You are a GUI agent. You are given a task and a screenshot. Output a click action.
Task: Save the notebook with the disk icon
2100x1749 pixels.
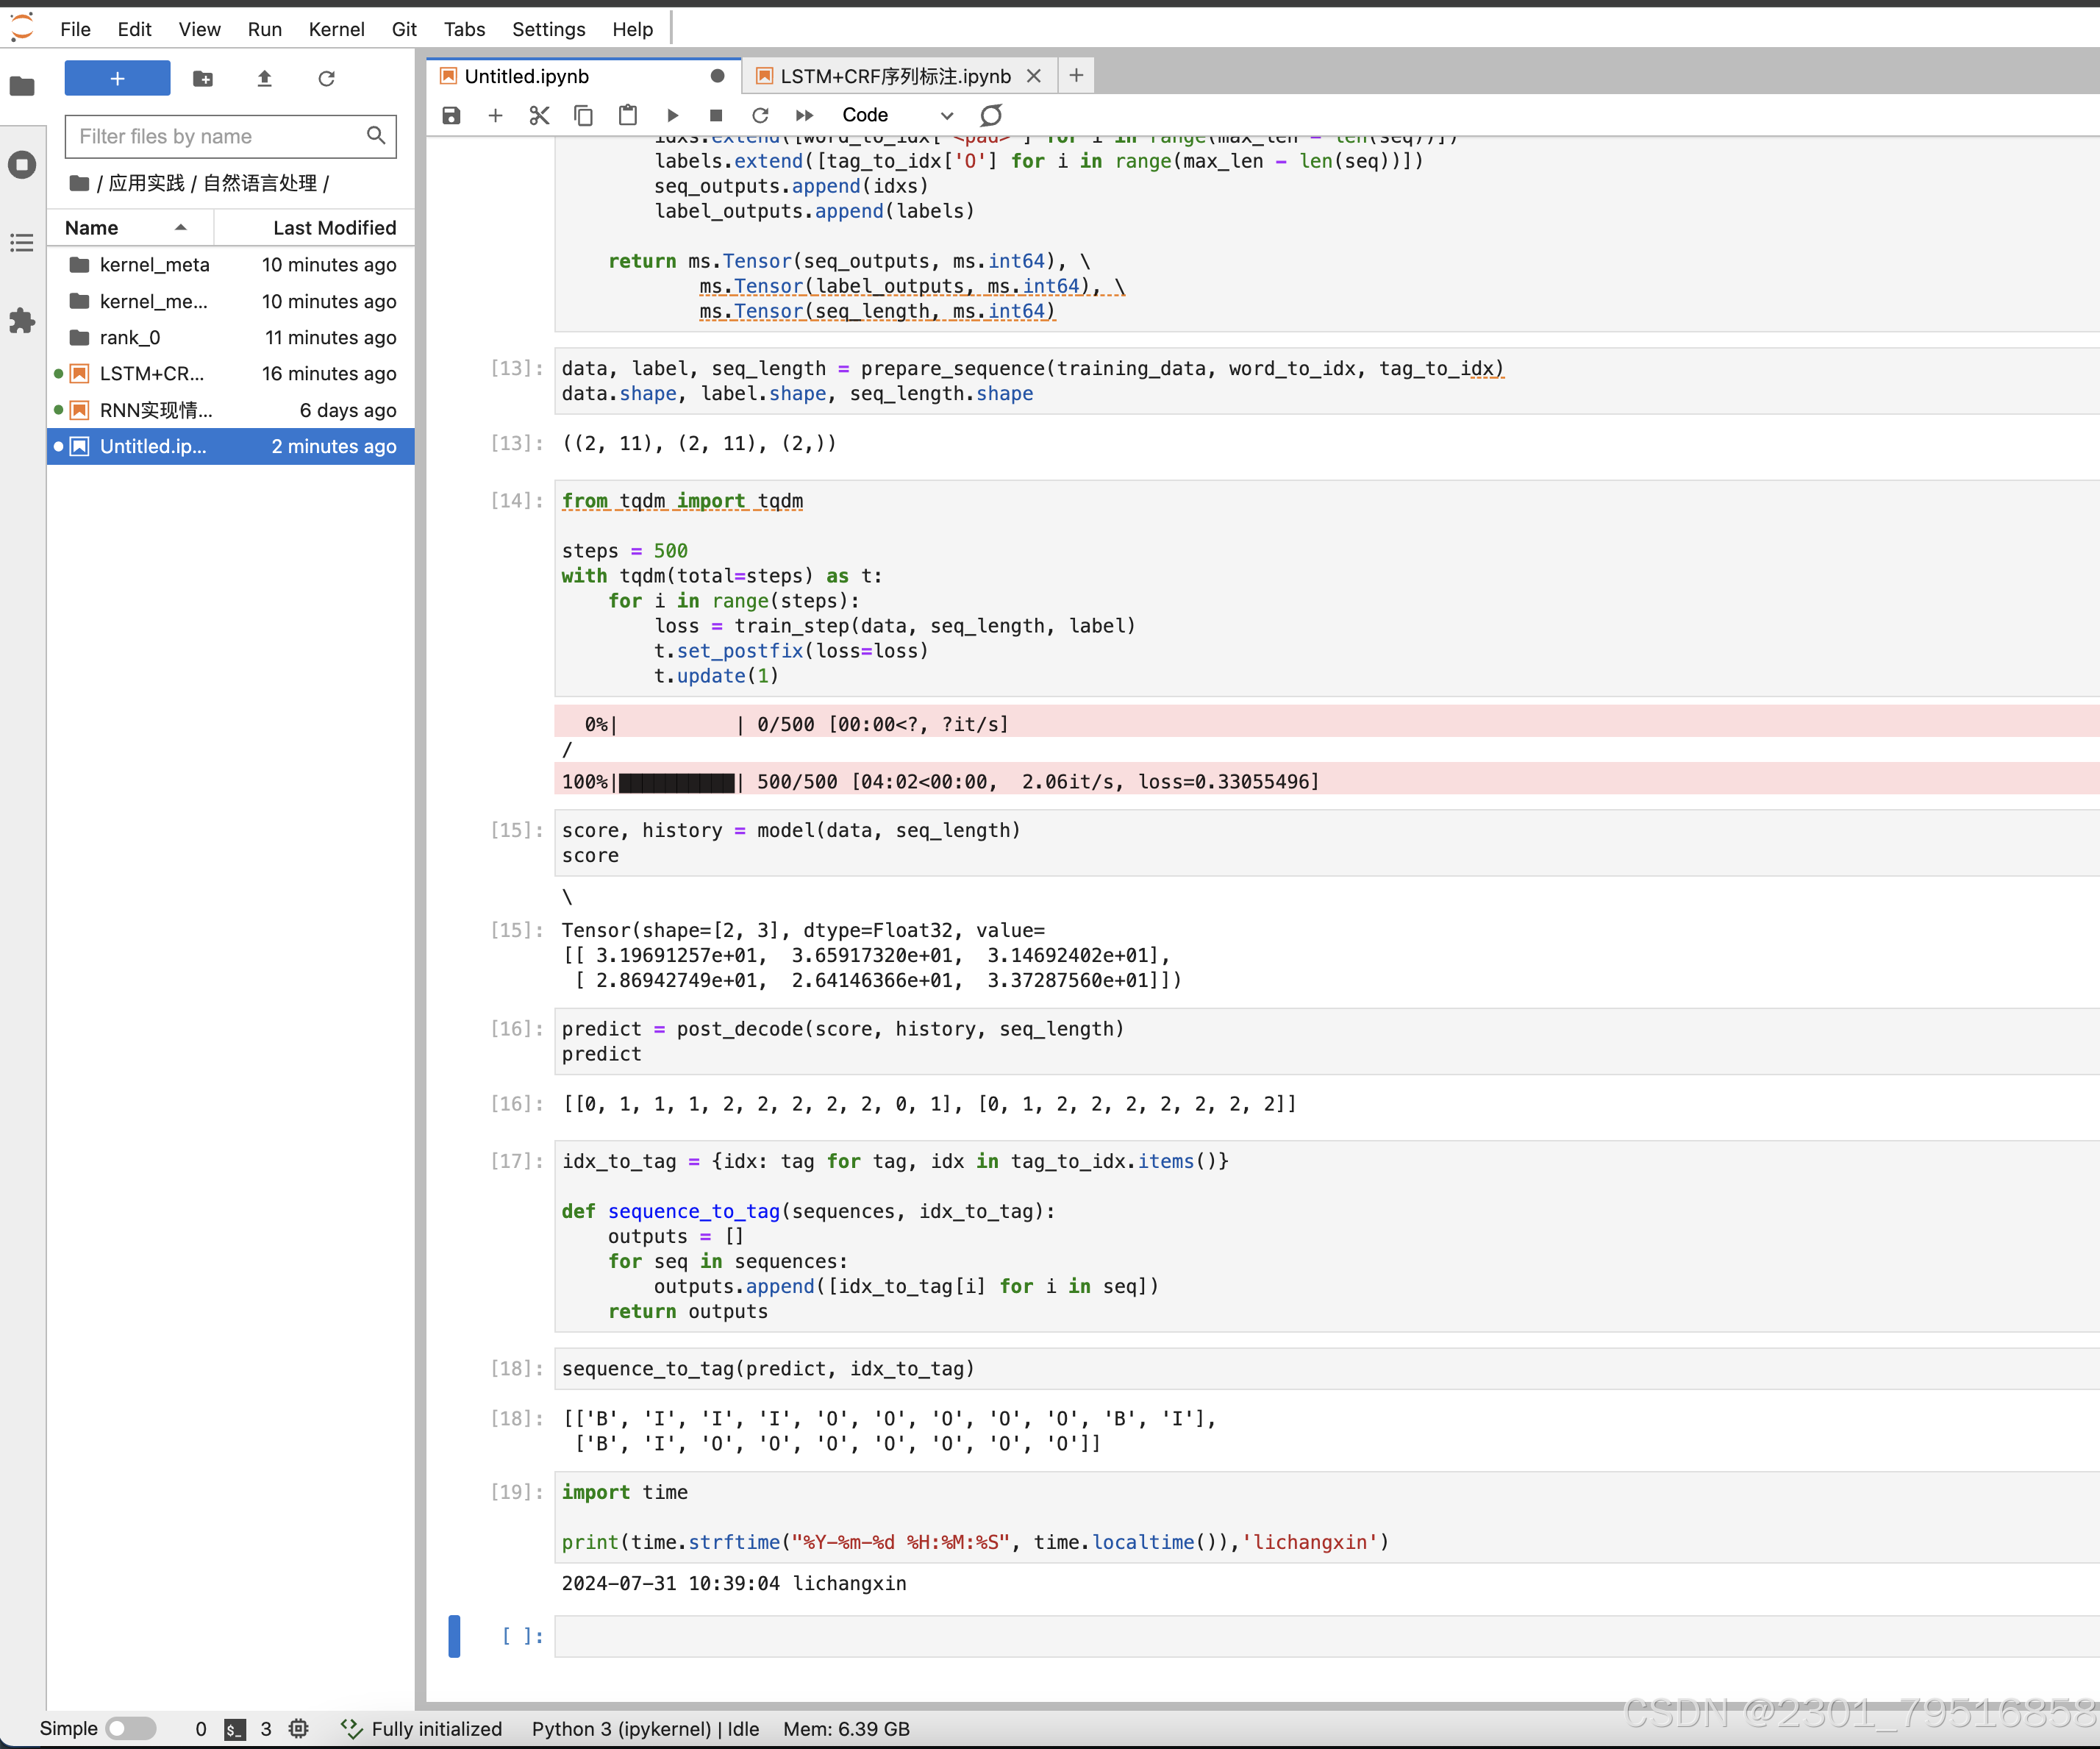click(451, 115)
